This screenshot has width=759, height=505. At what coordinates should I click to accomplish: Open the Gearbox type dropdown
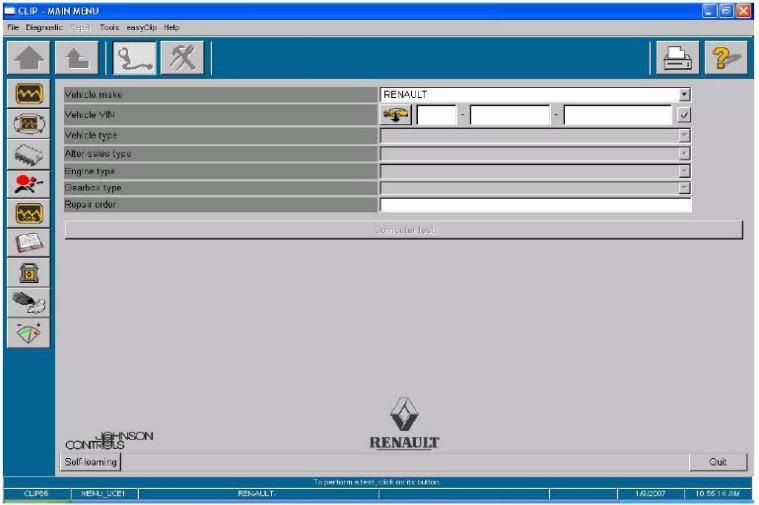coord(684,188)
